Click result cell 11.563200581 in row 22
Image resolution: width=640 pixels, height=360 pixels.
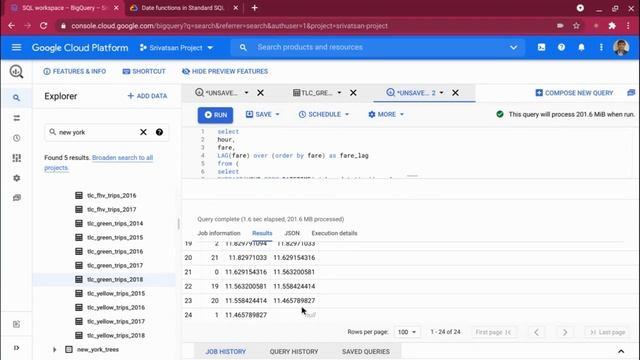pyautogui.click(x=246, y=286)
